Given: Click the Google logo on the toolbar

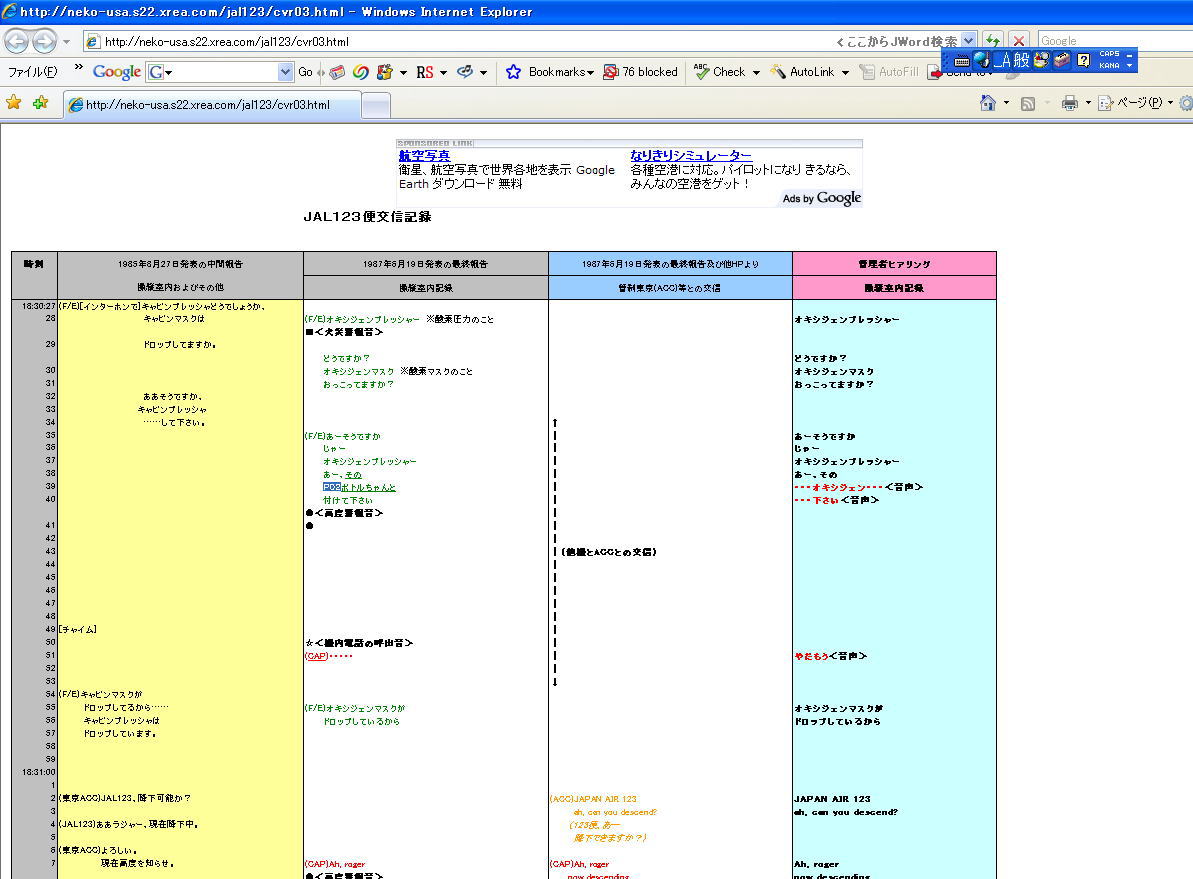Looking at the screenshot, I should [116, 72].
